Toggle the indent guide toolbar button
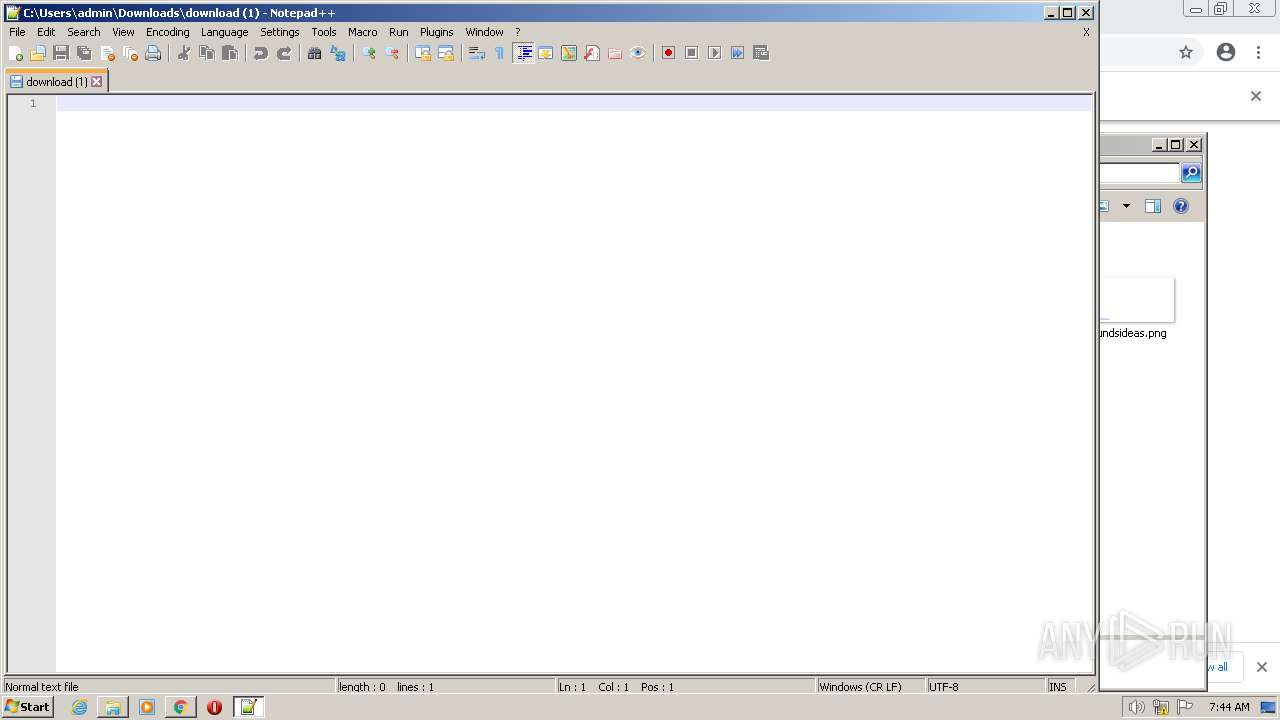Screen dimensions: 1280x720 click(523, 53)
